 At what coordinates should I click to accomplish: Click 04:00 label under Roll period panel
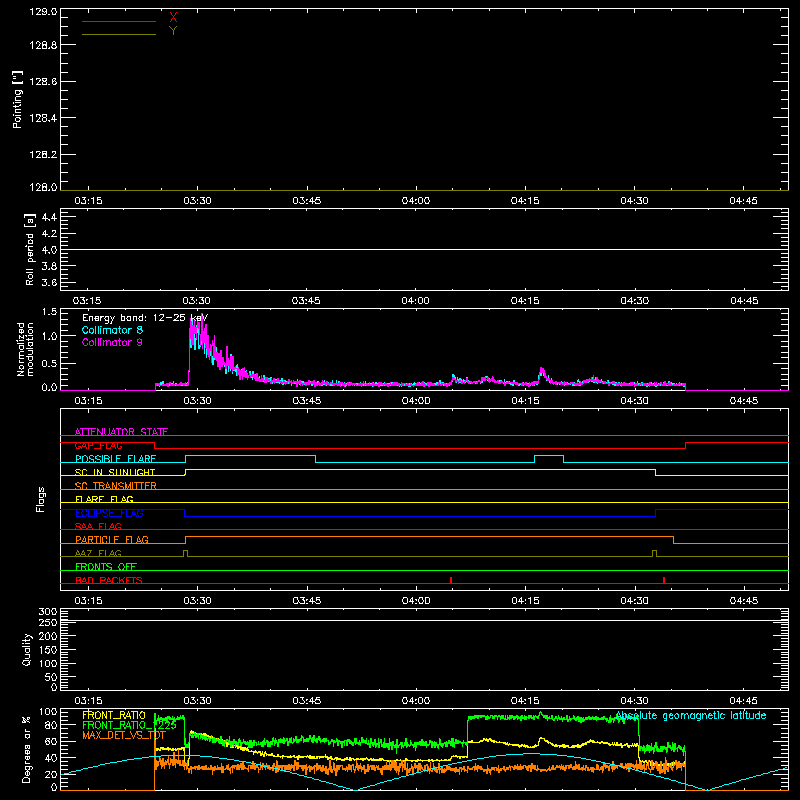pos(415,301)
